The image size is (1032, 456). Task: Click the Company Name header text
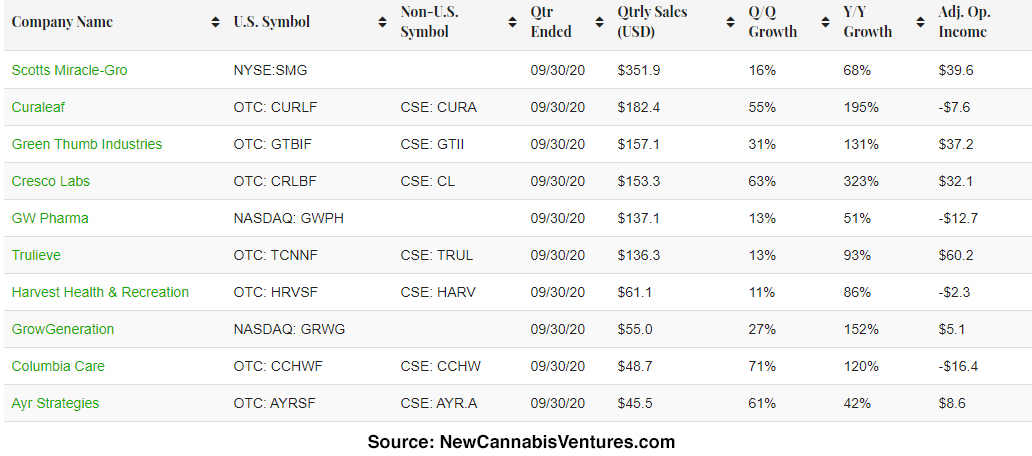[62, 22]
